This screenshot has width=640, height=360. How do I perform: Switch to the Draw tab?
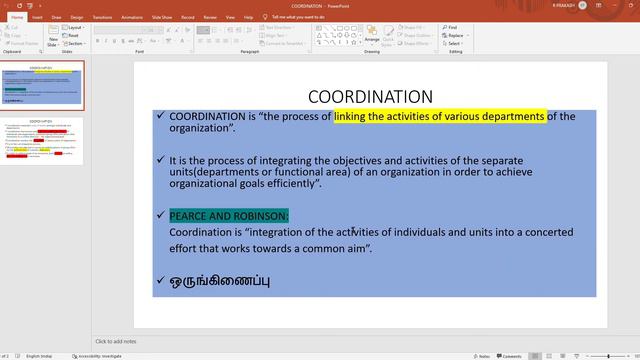click(56, 18)
